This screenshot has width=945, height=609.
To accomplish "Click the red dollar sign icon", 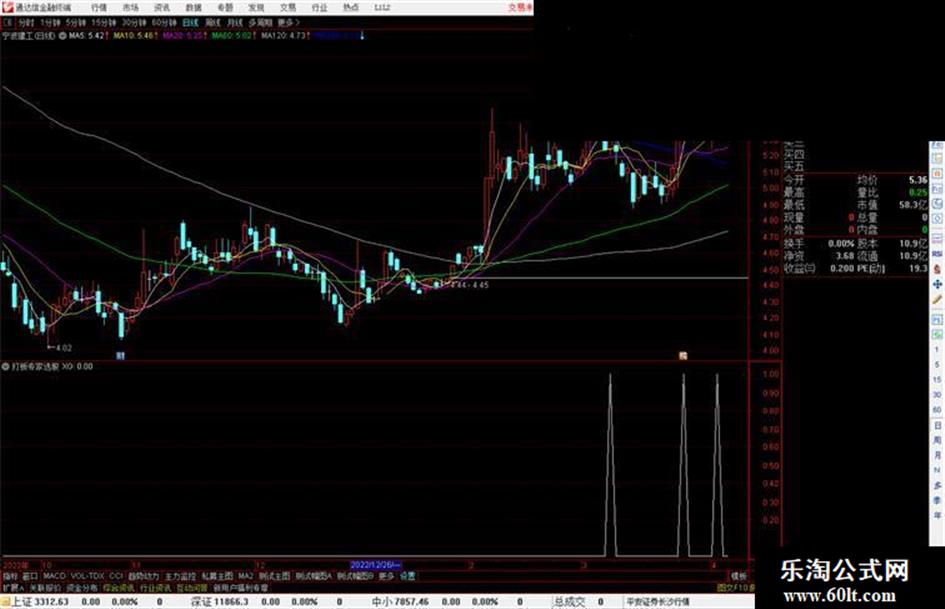I will tap(937, 269).
